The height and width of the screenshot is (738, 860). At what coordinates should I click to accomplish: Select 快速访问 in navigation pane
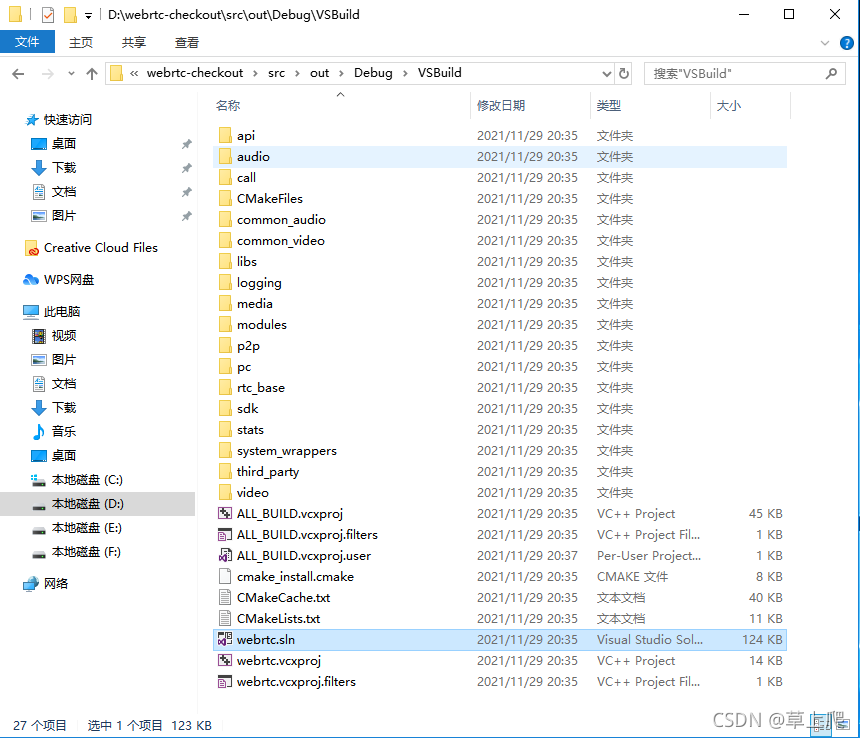[x=67, y=120]
